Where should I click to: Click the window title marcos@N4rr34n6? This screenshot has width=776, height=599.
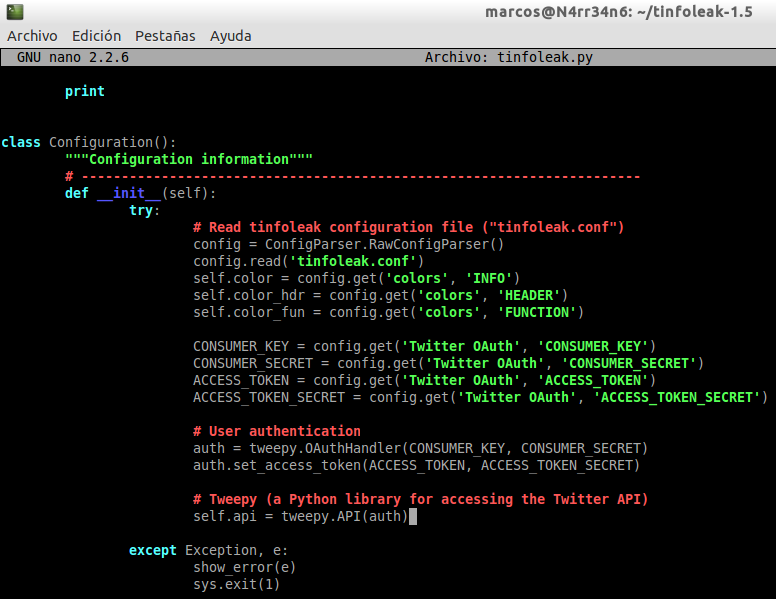618,12
